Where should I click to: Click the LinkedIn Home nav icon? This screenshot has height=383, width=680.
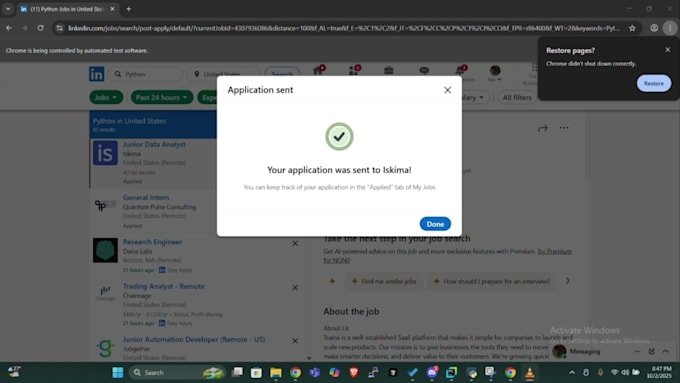[318, 71]
